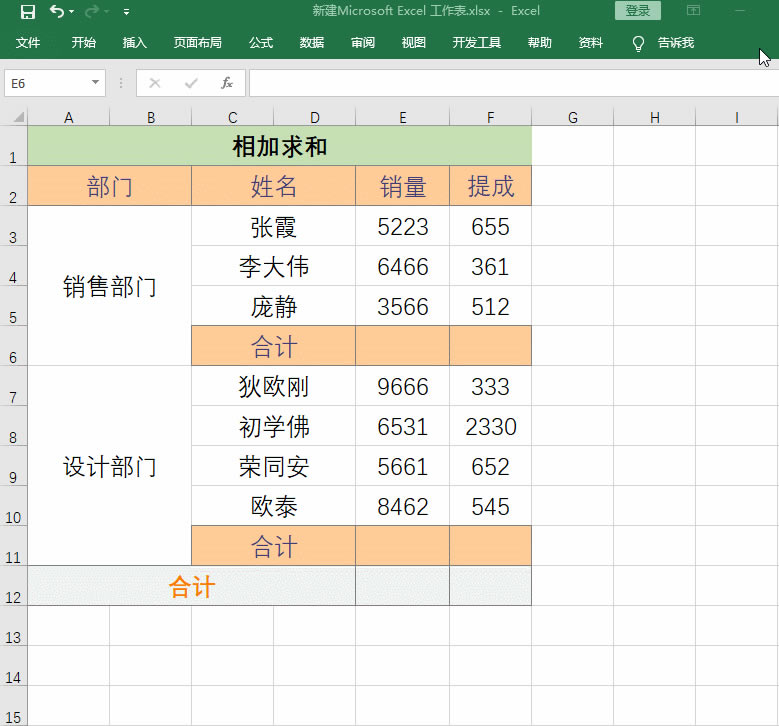Click the Cancel X icon in formula bar
779x726 pixels.
154,83
